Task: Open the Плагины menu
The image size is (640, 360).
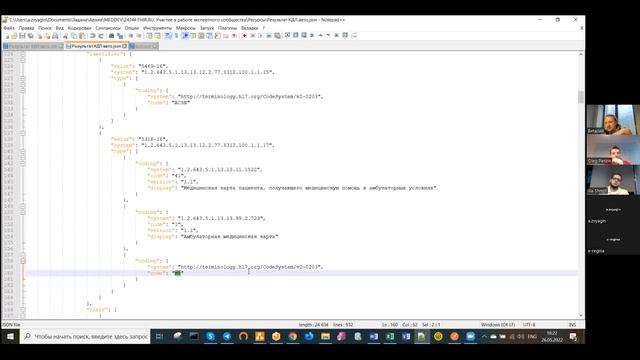Action: [x=227, y=28]
